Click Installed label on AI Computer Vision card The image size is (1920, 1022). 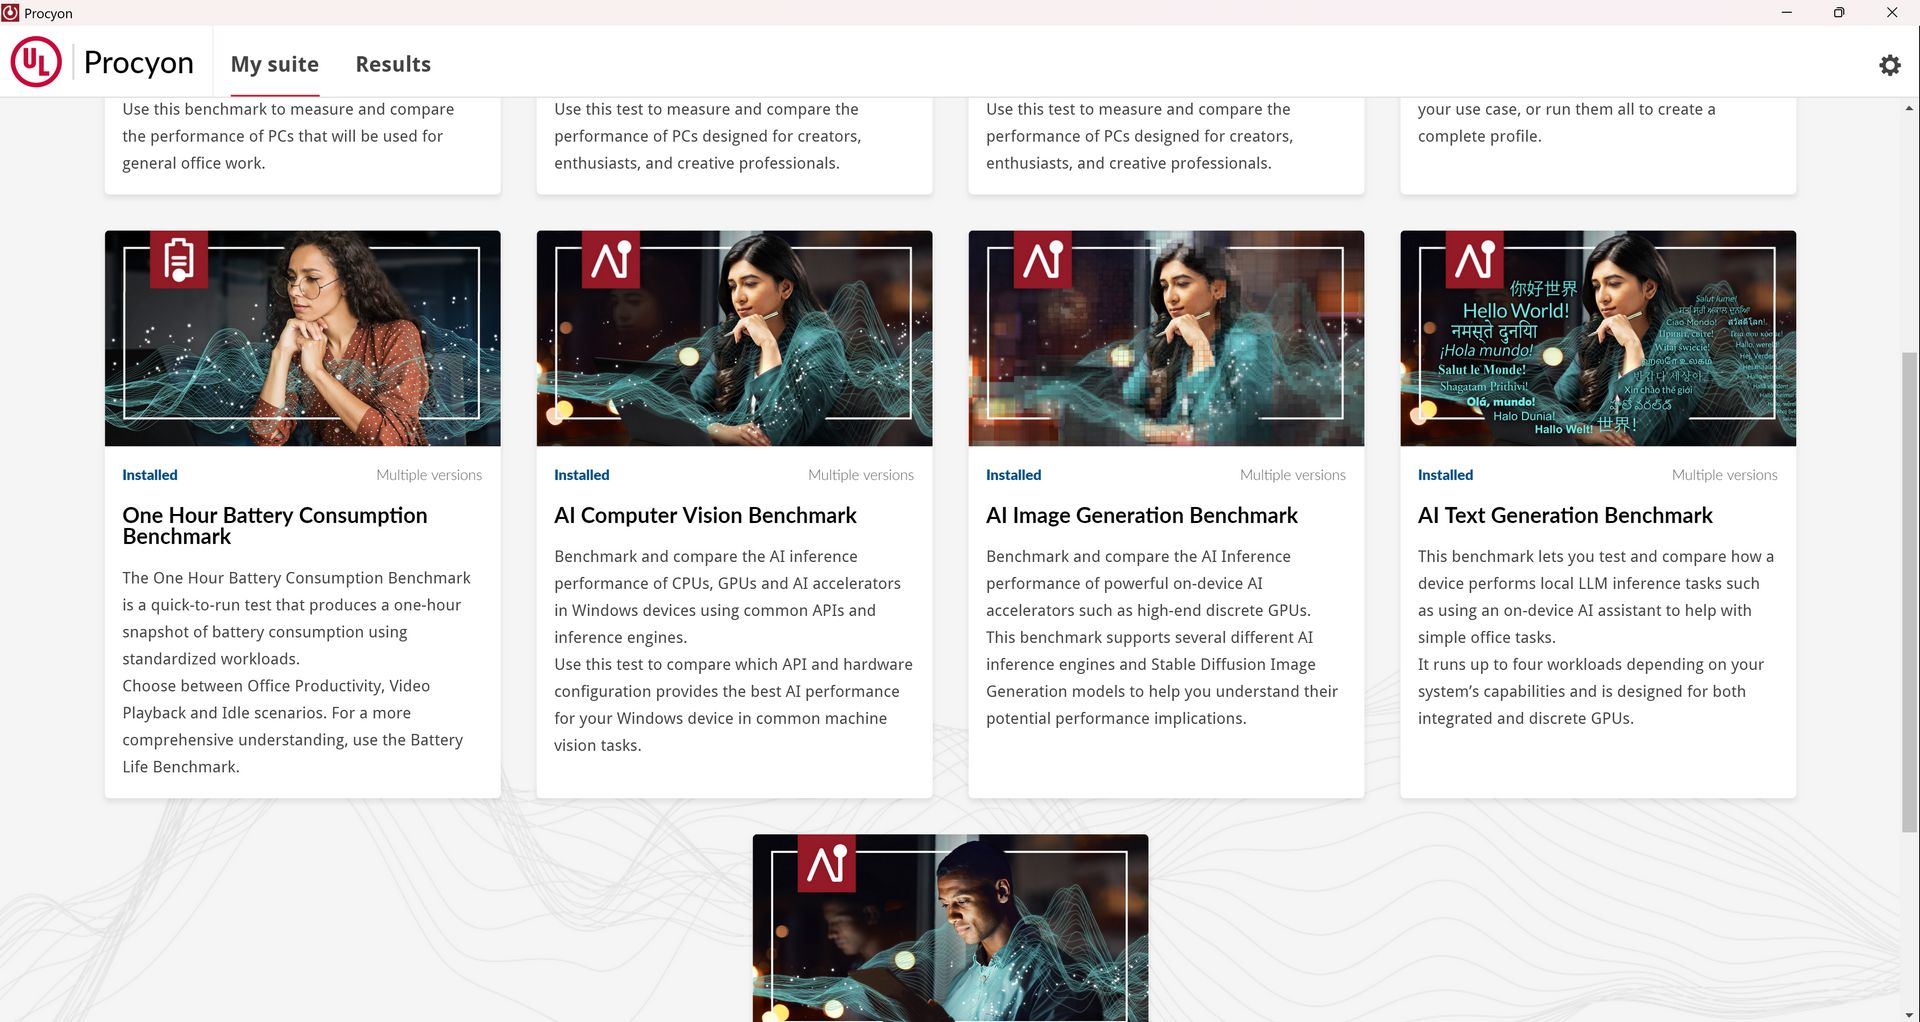point(582,475)
